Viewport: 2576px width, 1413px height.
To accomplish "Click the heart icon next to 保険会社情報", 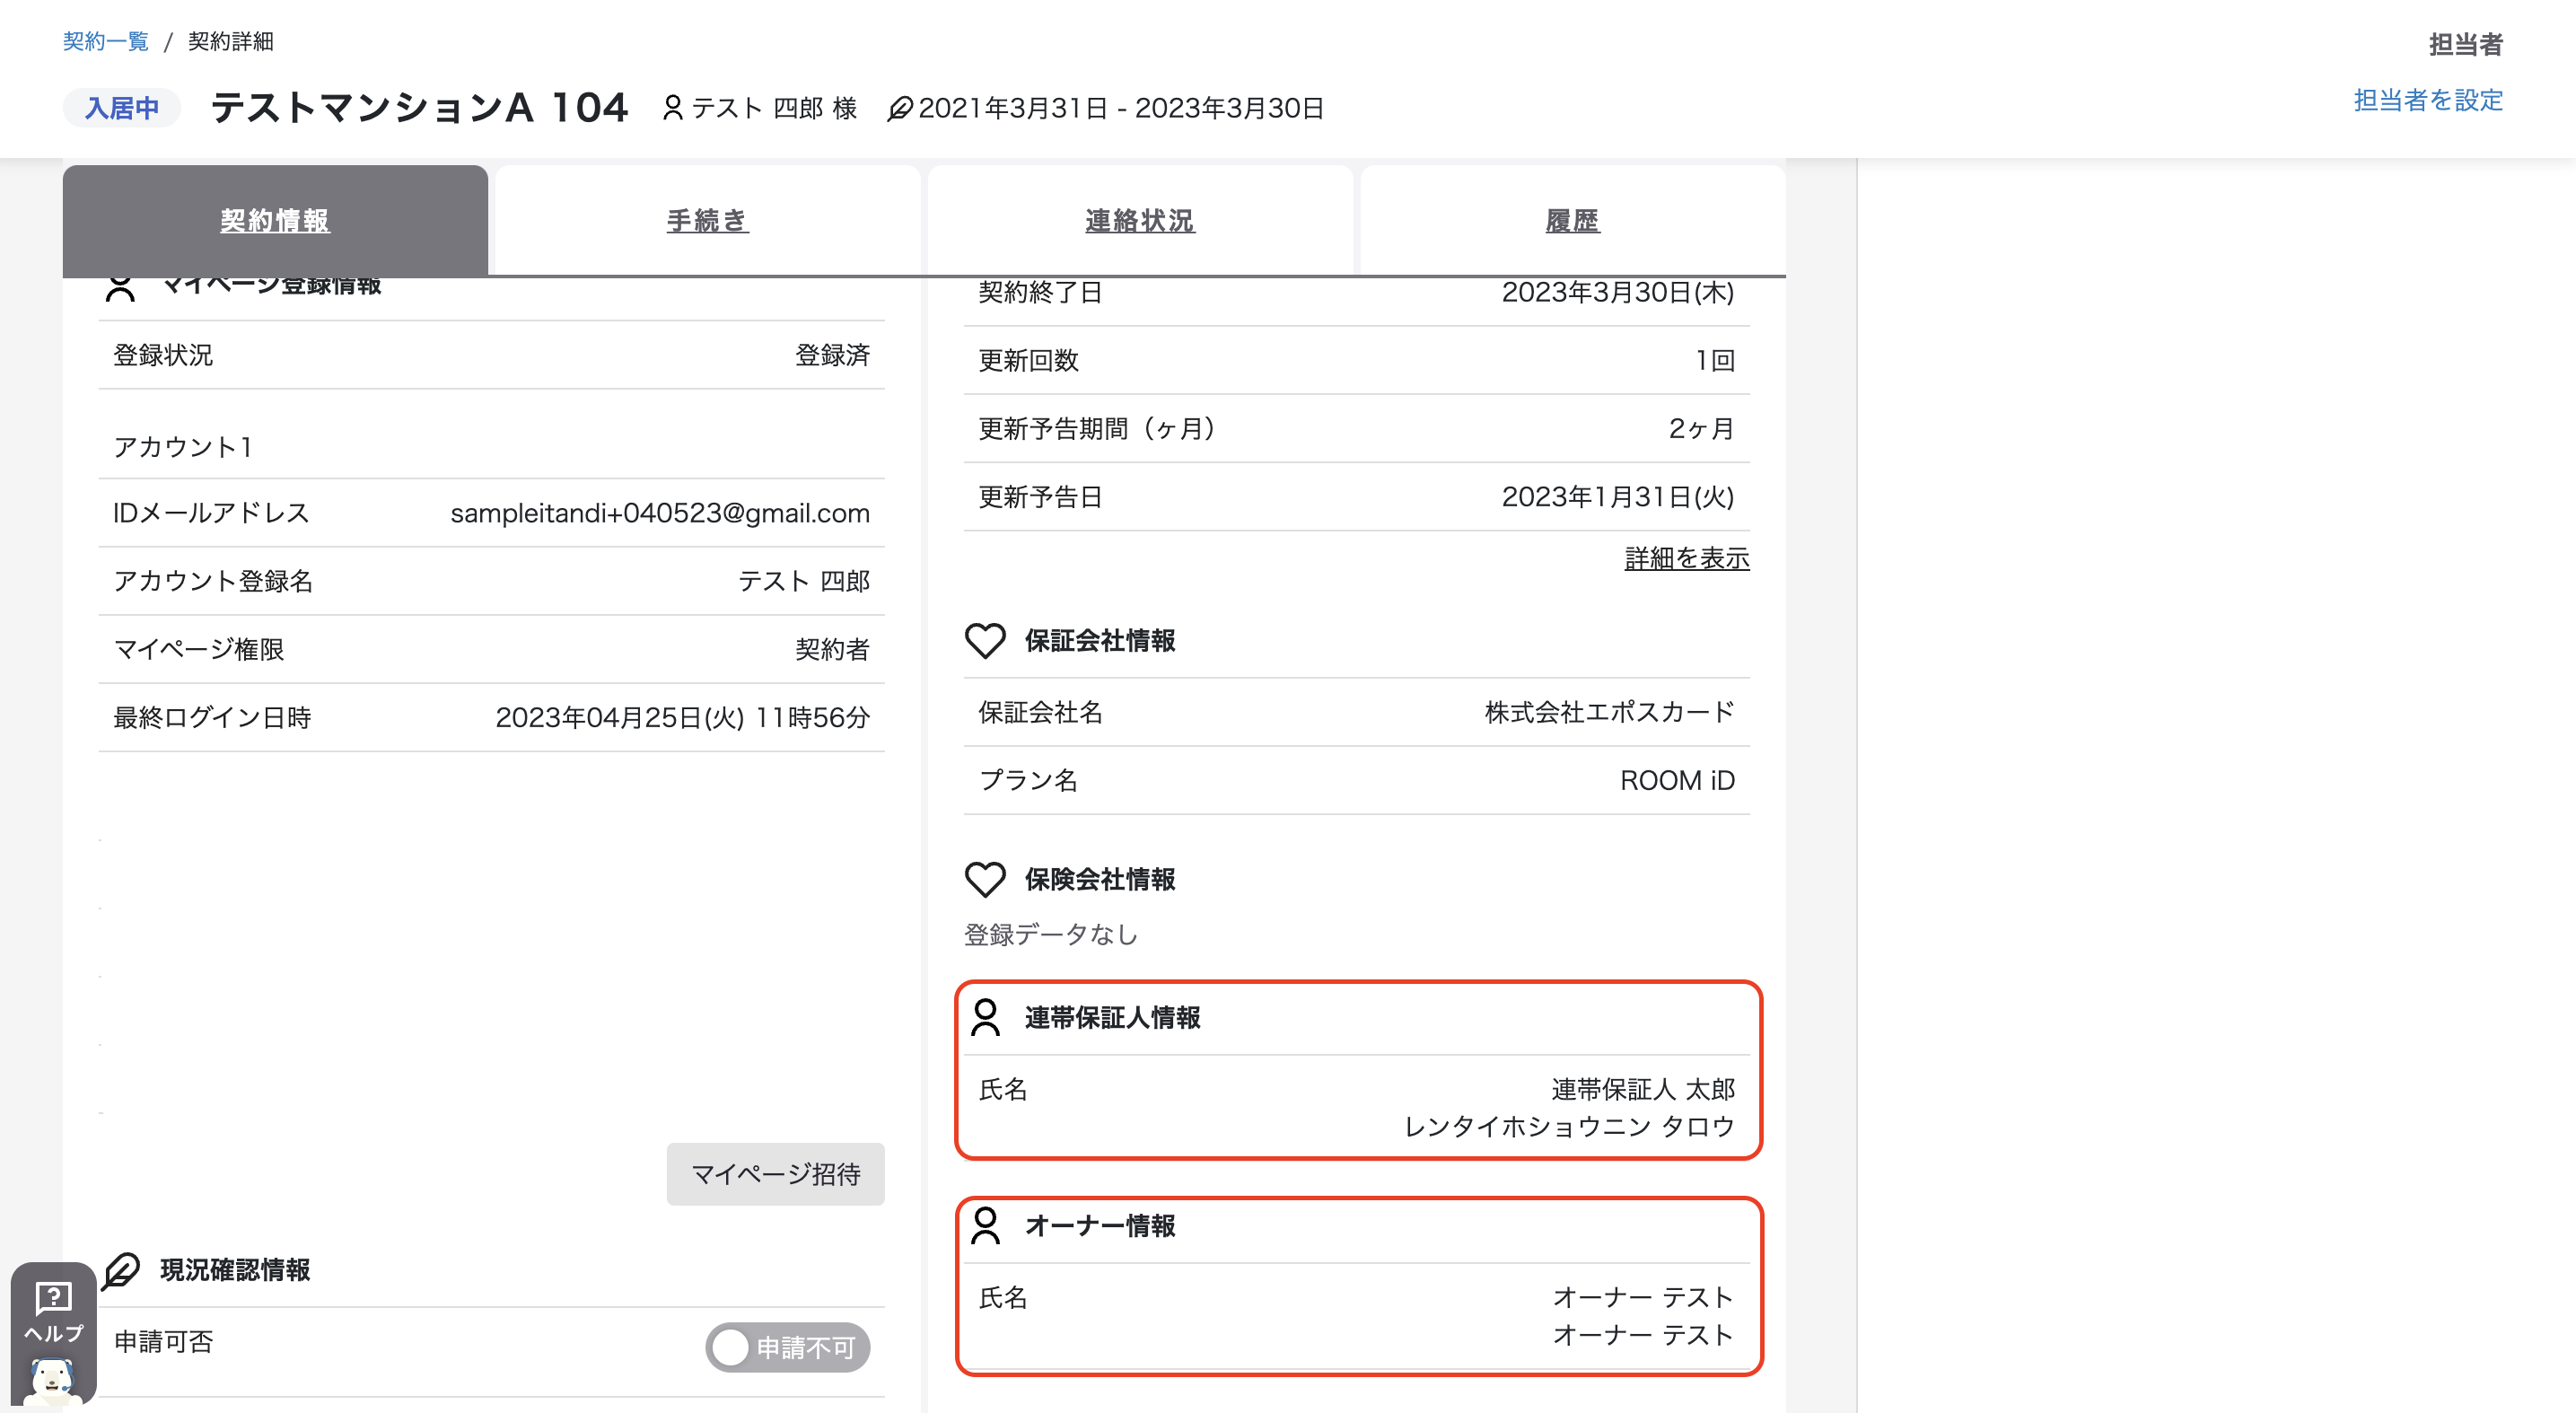I will [x=985, y=880].
